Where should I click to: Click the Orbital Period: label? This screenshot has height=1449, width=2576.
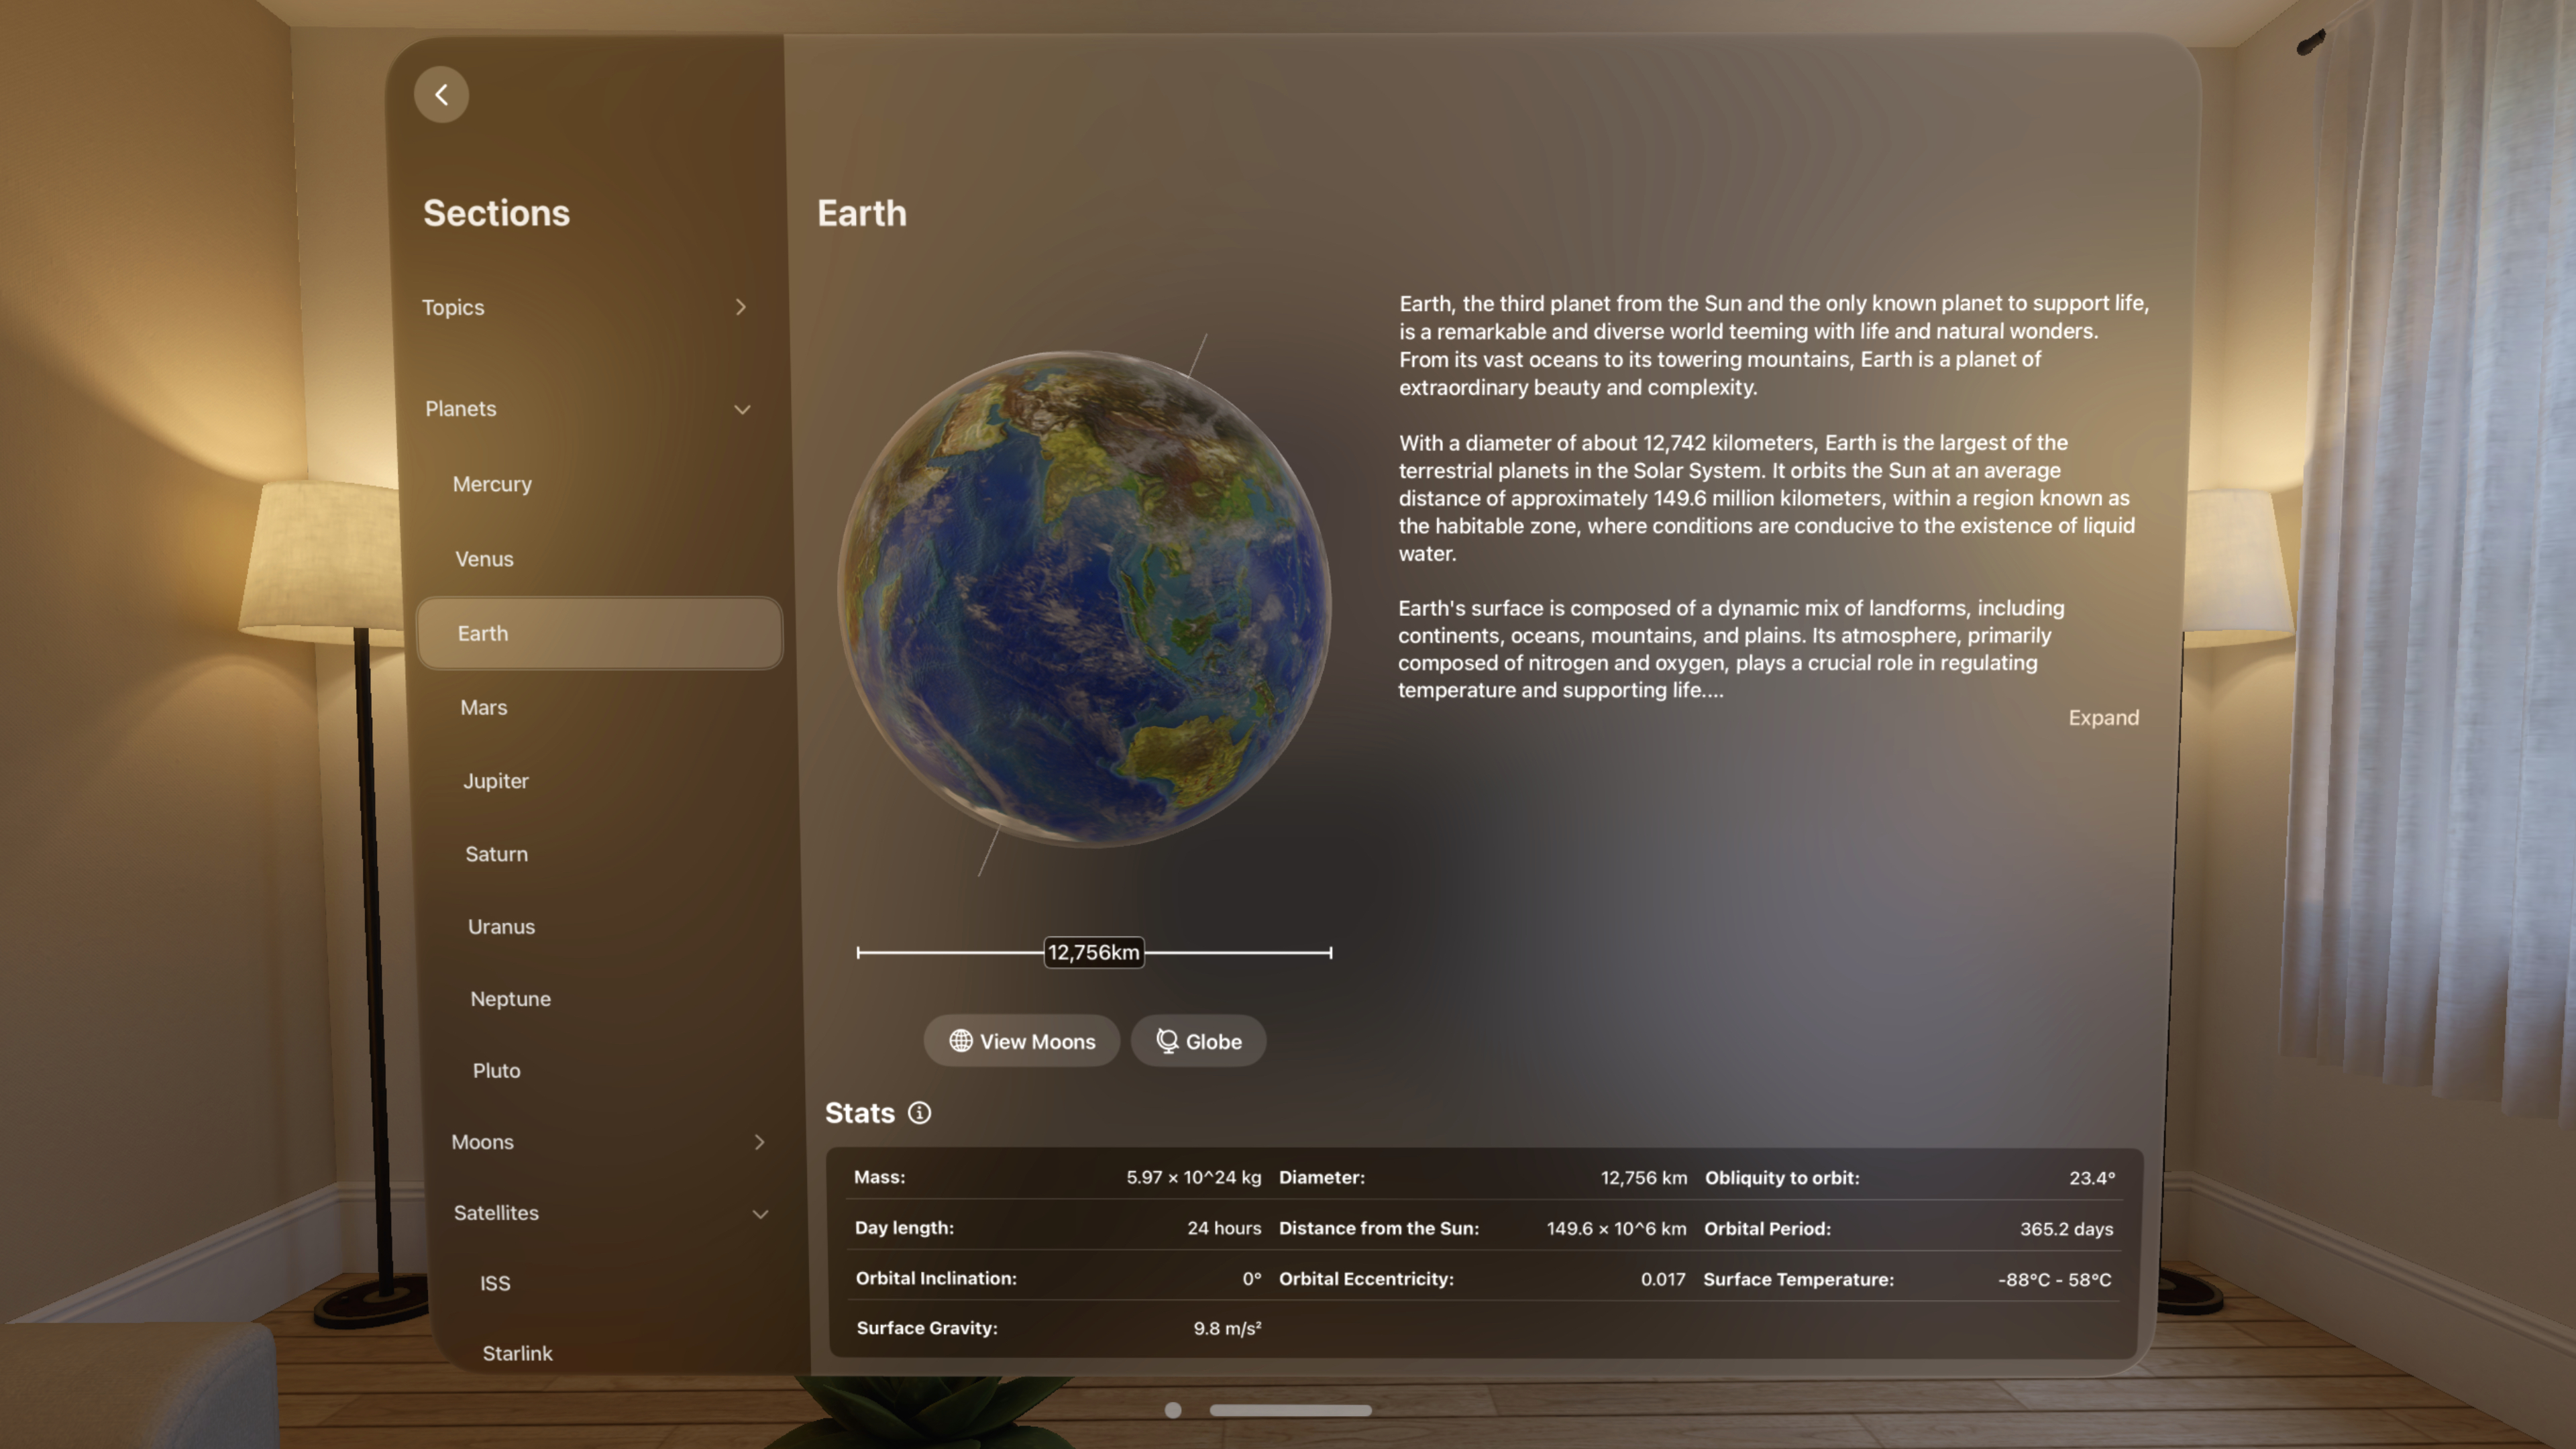[x=1767, y=1229]
